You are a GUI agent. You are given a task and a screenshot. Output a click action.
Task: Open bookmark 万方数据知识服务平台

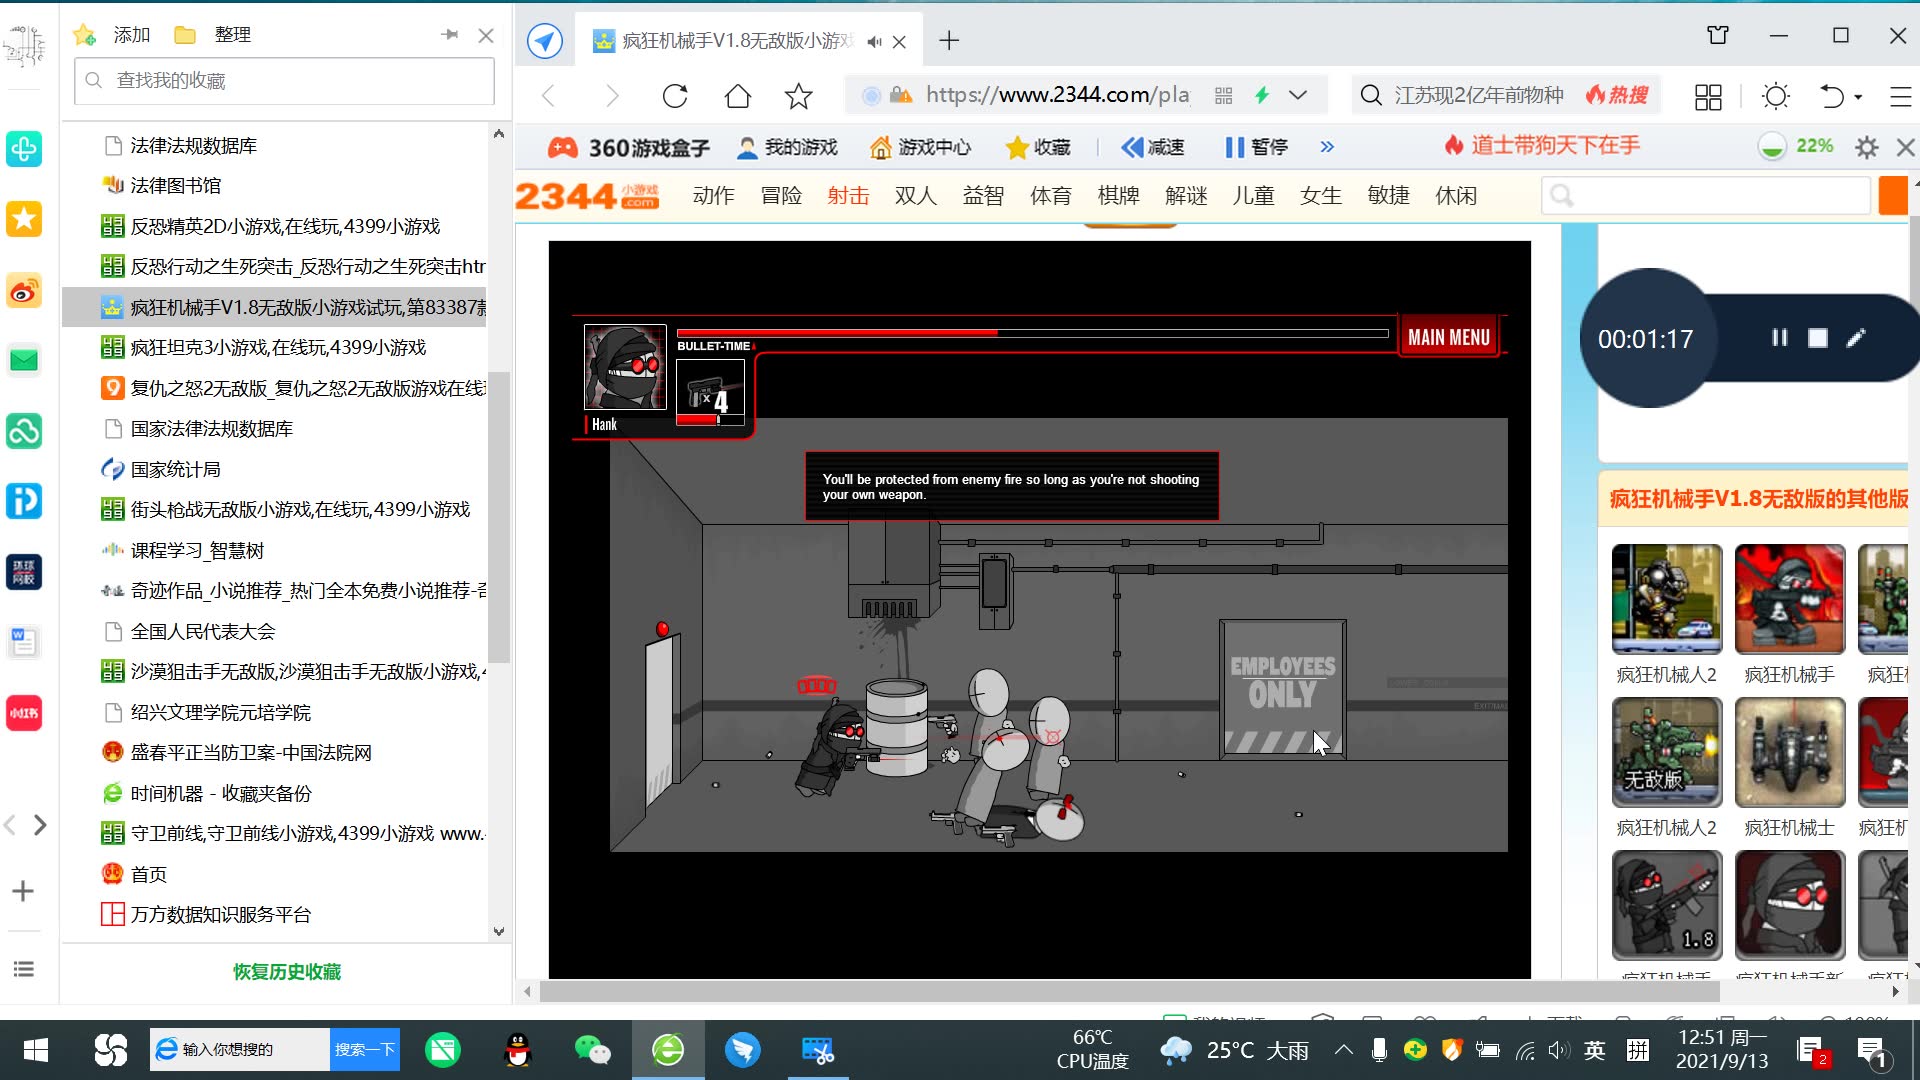(x=206, y=914)
